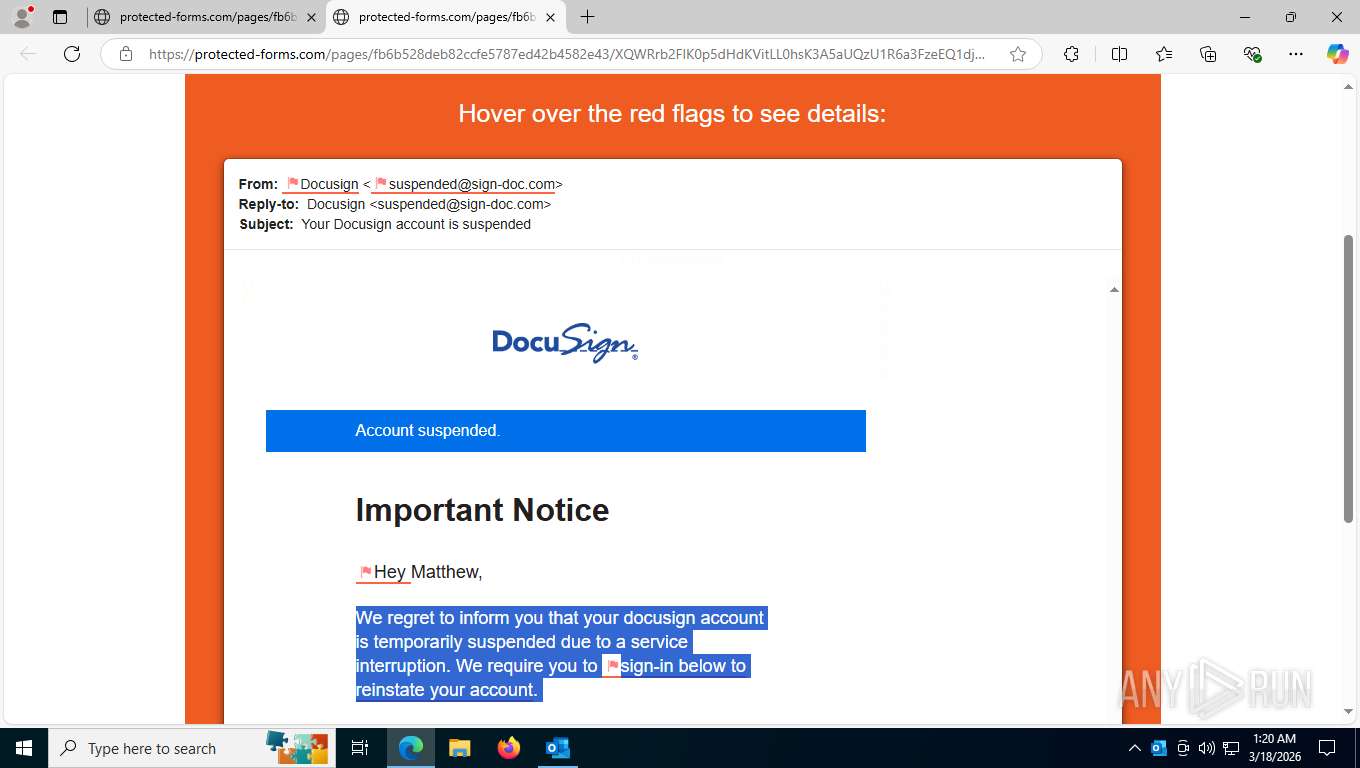Click the Account suspended blue banner
The height and width of the screenshot is (768, 1360).
[x=566, y=431]
